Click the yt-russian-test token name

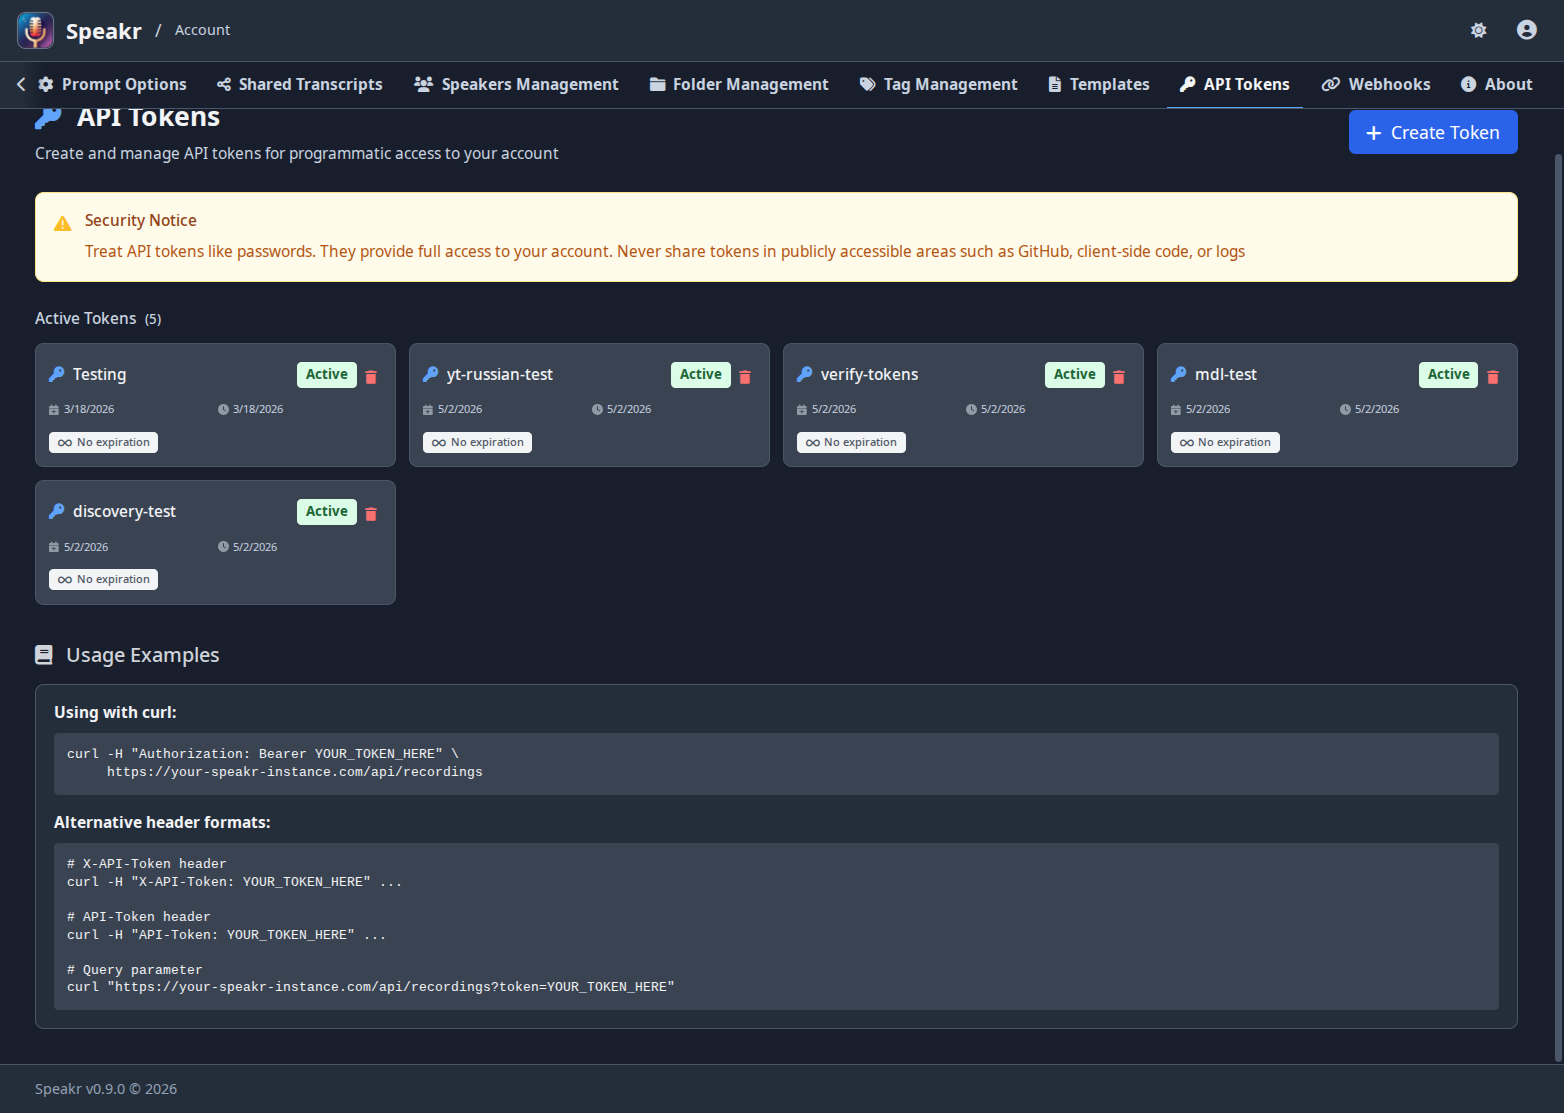pos(500,374)
